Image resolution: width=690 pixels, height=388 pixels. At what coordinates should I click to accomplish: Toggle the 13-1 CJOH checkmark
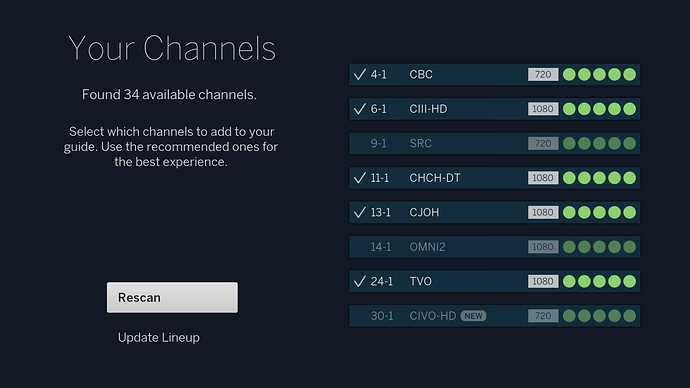(x=360, y=212)
